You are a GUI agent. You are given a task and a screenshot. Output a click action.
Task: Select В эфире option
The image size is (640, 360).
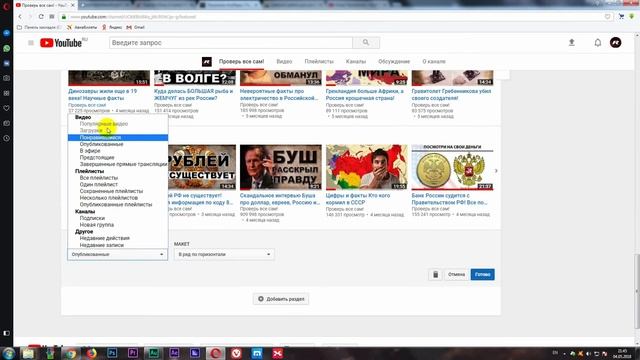tap(90, 151)
